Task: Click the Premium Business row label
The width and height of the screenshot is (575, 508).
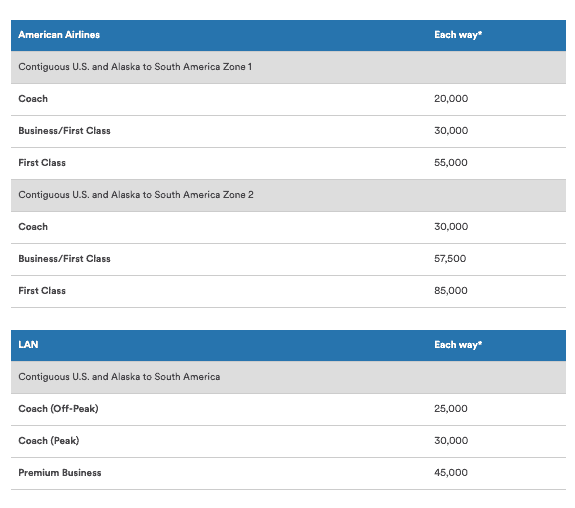Action: tap(60, 473)
